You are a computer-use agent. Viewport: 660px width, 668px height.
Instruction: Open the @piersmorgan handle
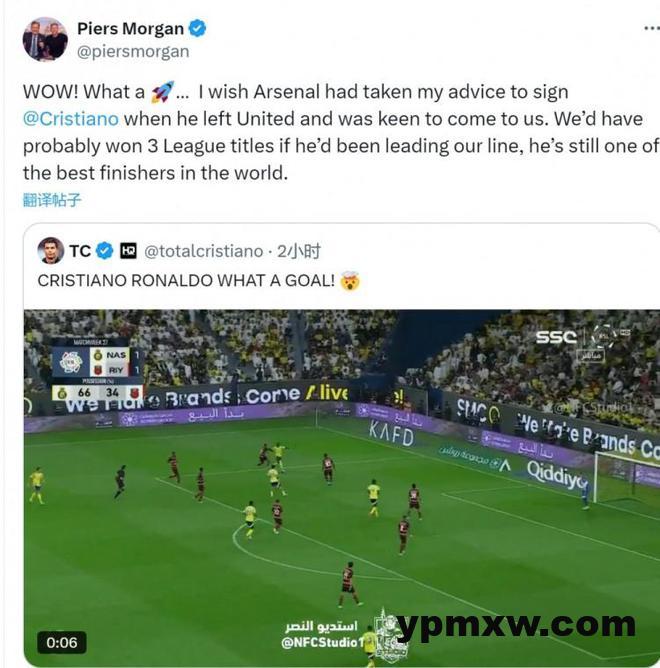coord(133,52)
